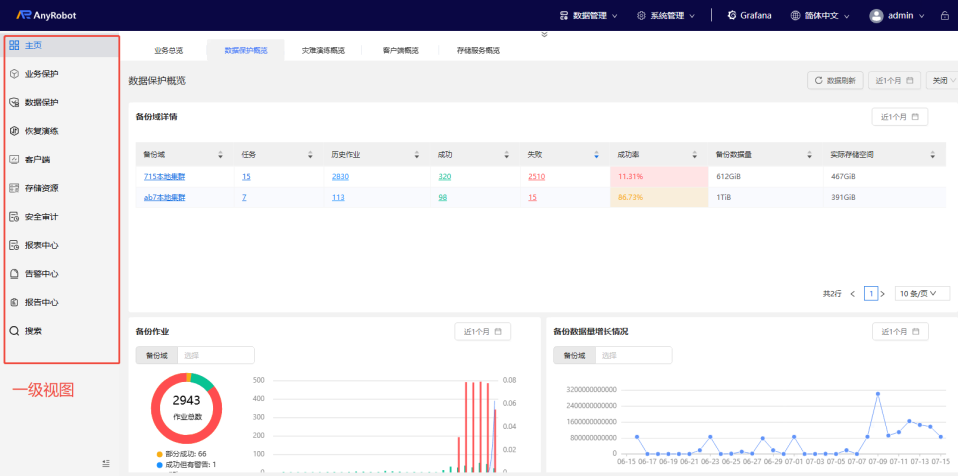The width and height of the screenshot is (958, 476).
Task: Expand the 数据管理 dropdown menu
Action: [x=588, y=15]
